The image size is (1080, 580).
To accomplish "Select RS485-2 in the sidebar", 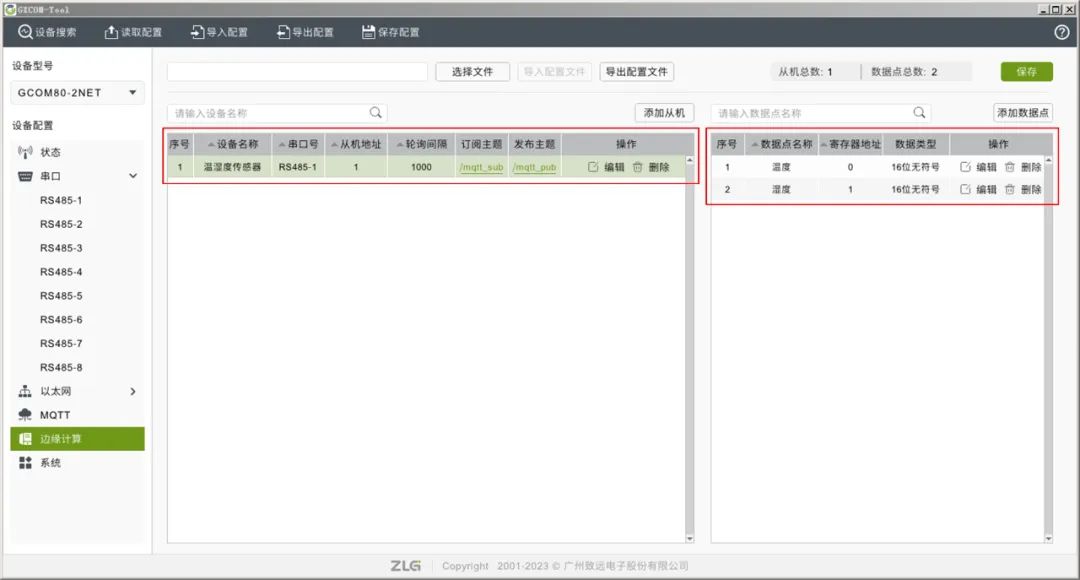I will (61, 224).
